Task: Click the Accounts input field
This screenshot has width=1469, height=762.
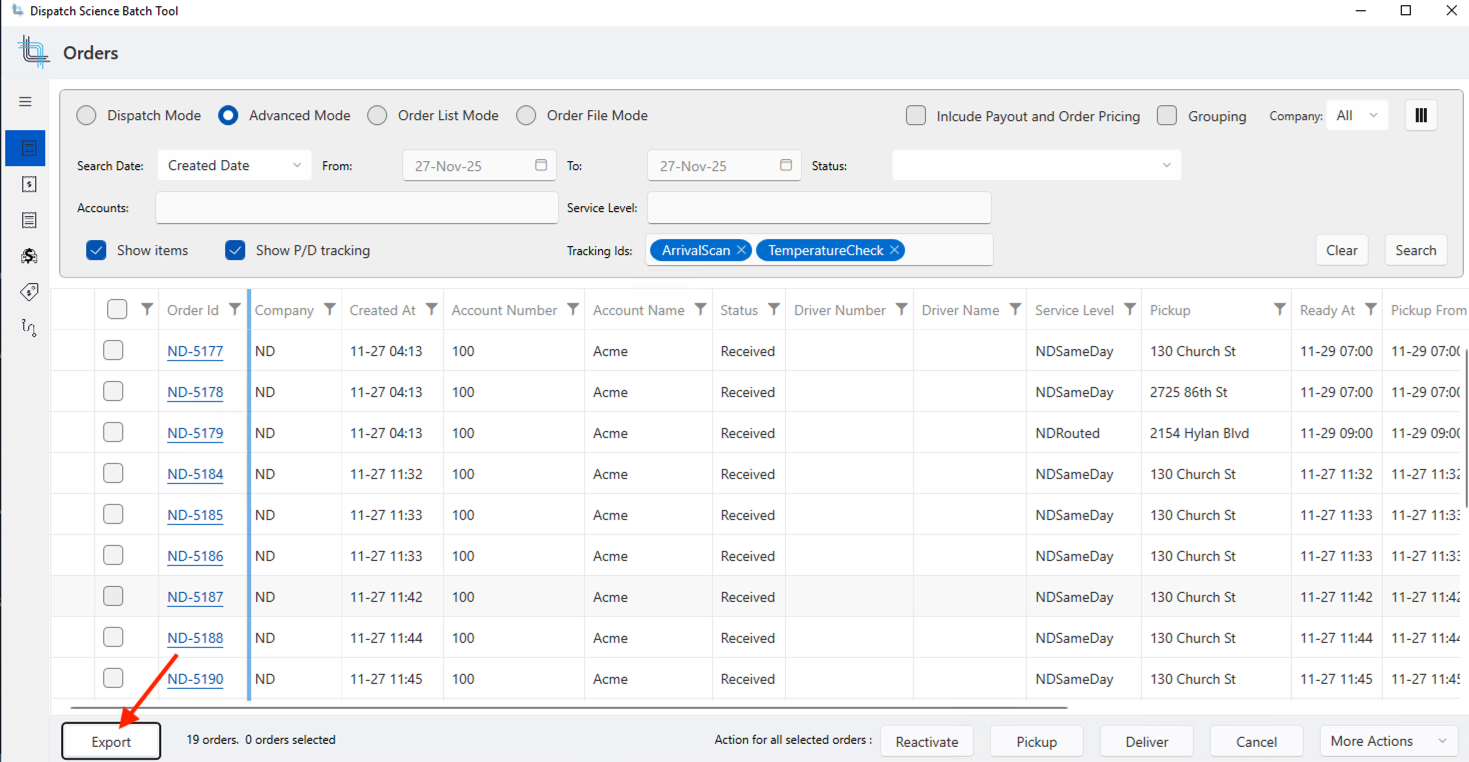Action: (357, 208)
